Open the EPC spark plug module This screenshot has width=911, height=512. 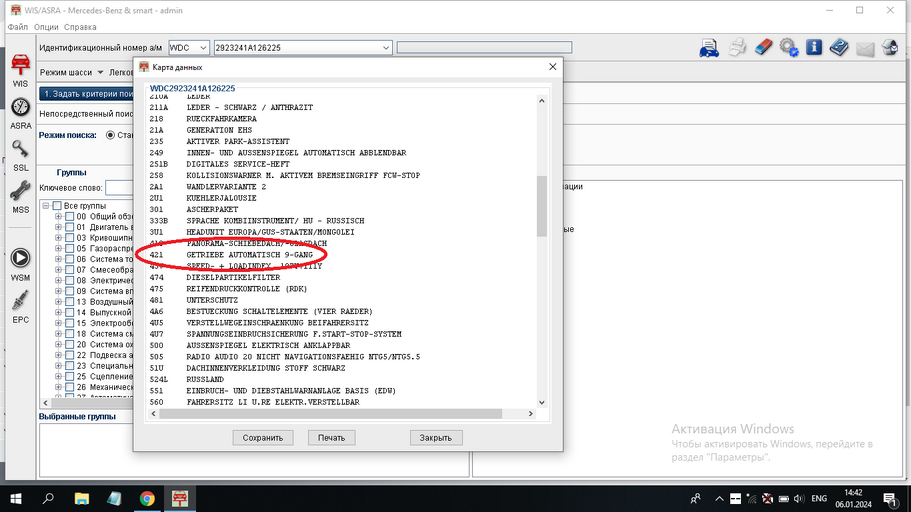pyautogui.click(x=20, y=307)
